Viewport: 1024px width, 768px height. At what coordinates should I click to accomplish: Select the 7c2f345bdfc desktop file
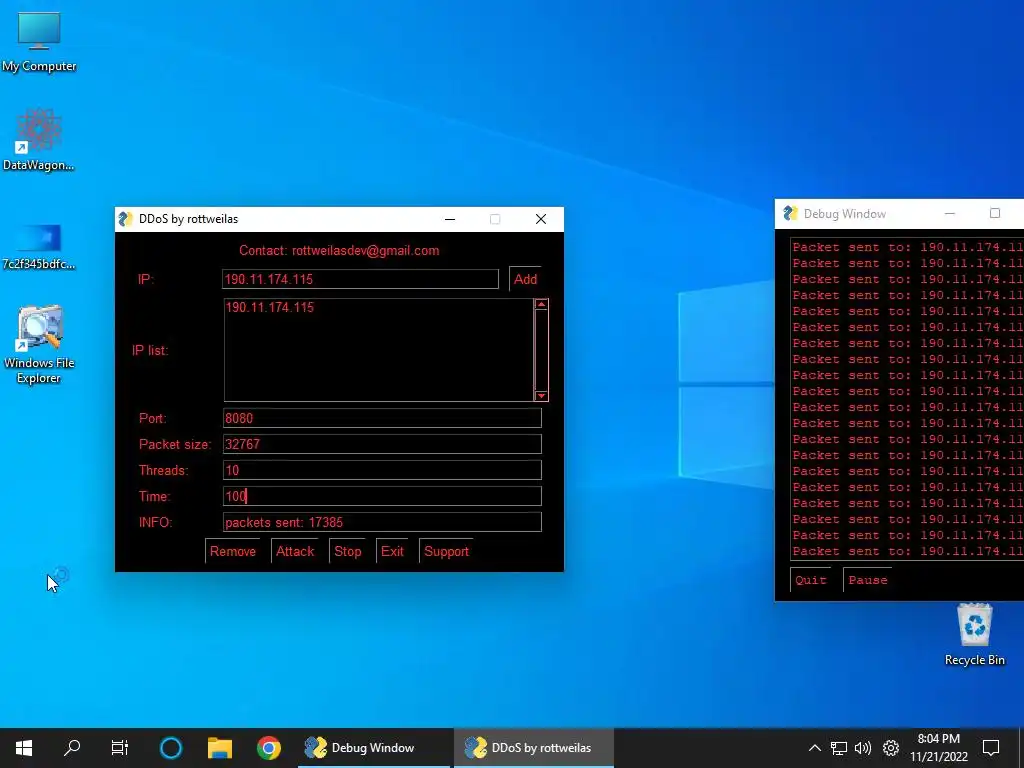[x=39, y=247]
